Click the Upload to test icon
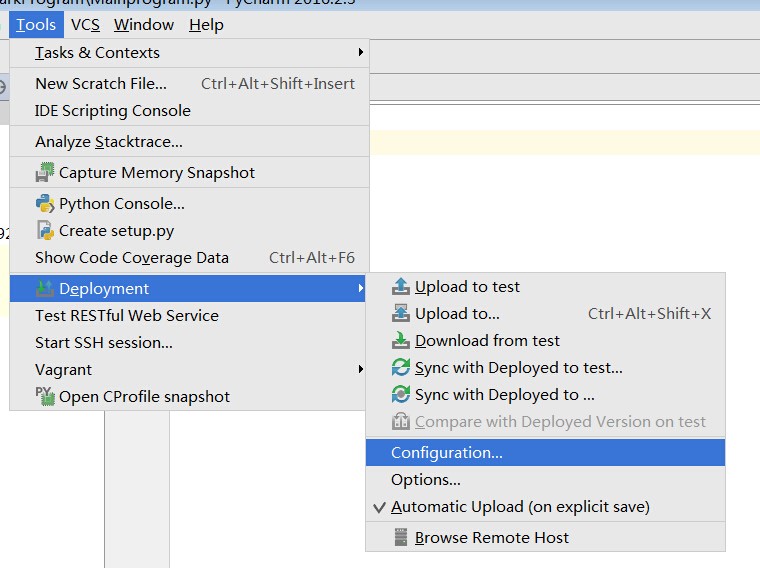The height and width of the screenshot is (568, 760). 400,286
